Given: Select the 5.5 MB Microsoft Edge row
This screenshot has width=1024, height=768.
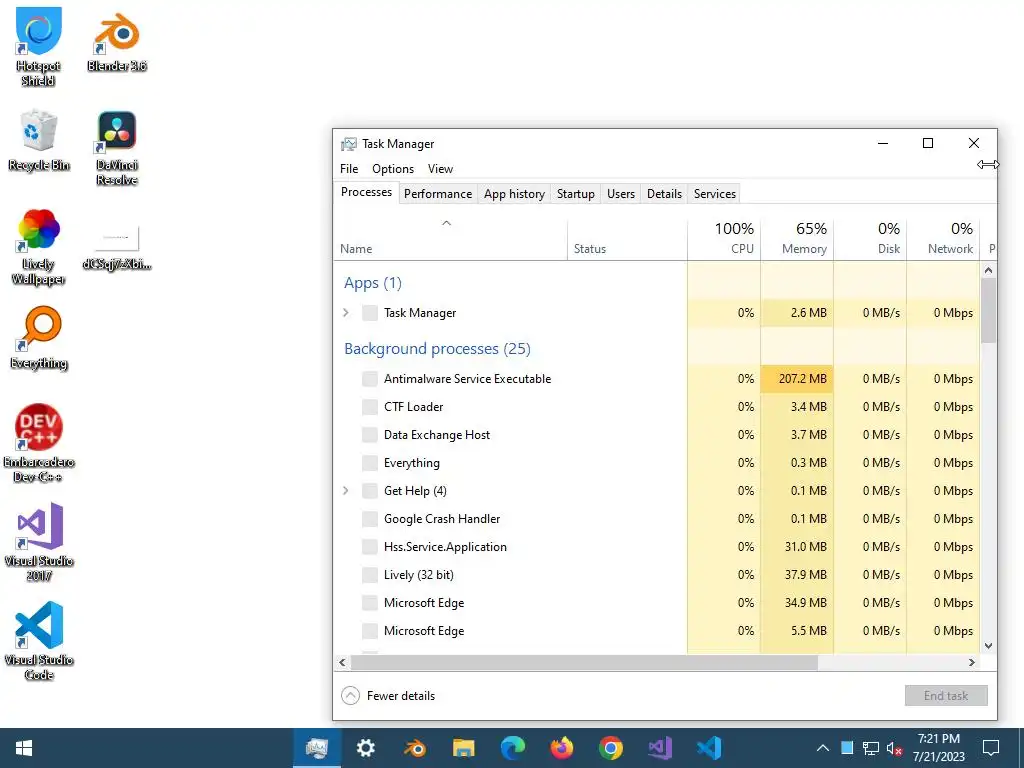Looking at the screenshot, I should (657, 632).
